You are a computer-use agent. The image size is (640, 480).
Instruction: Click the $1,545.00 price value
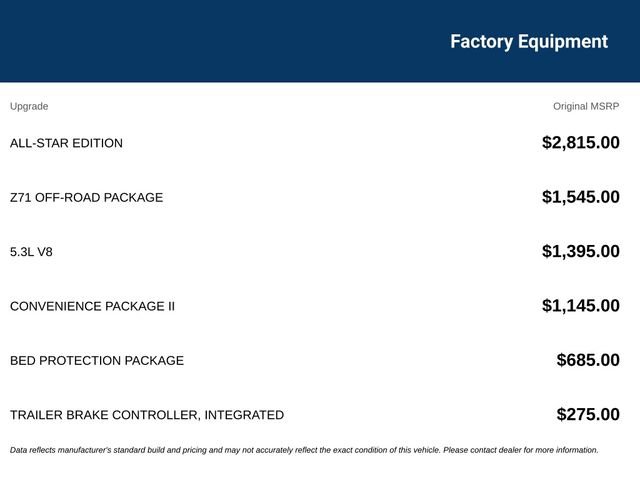(x=580, y=197)
